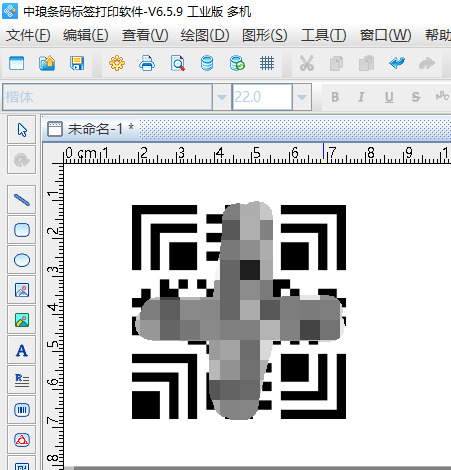Open the 窗口(W) menu

tap(386, 35)
